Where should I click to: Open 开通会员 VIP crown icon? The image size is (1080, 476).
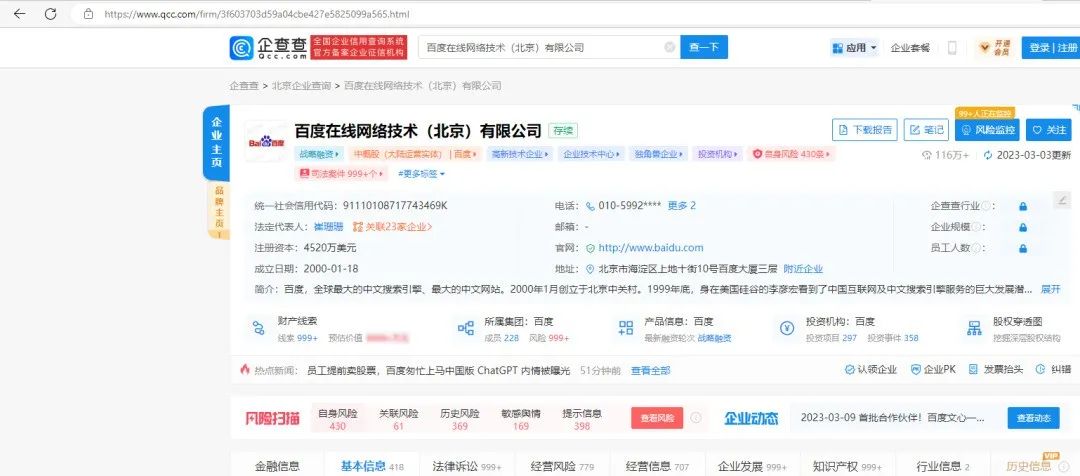click(x=995, y=48)
